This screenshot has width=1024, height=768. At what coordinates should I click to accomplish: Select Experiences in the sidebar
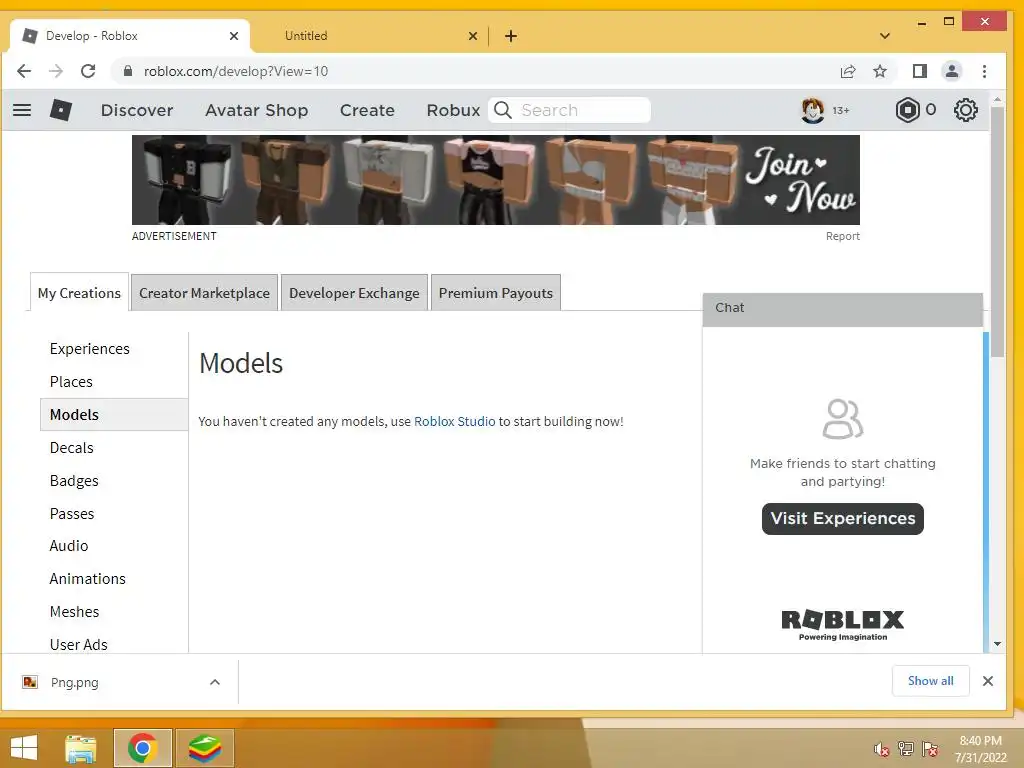pyautogui.click(x=89, y=349)
